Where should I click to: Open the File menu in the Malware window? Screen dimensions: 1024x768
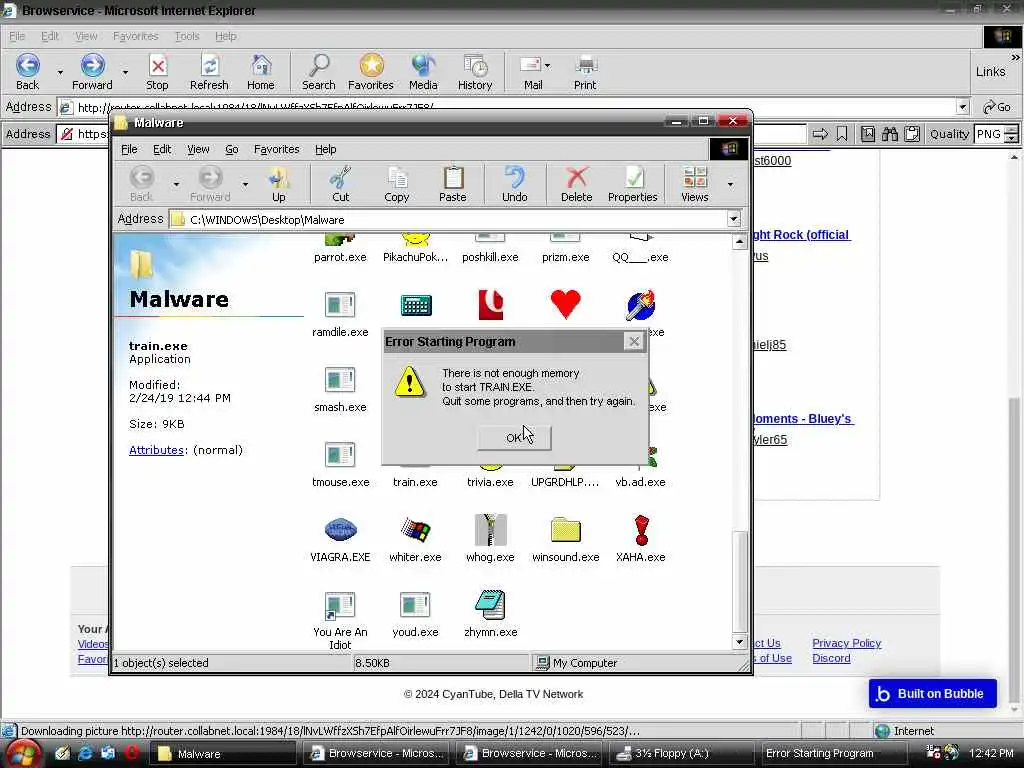[x=129, y=150]
